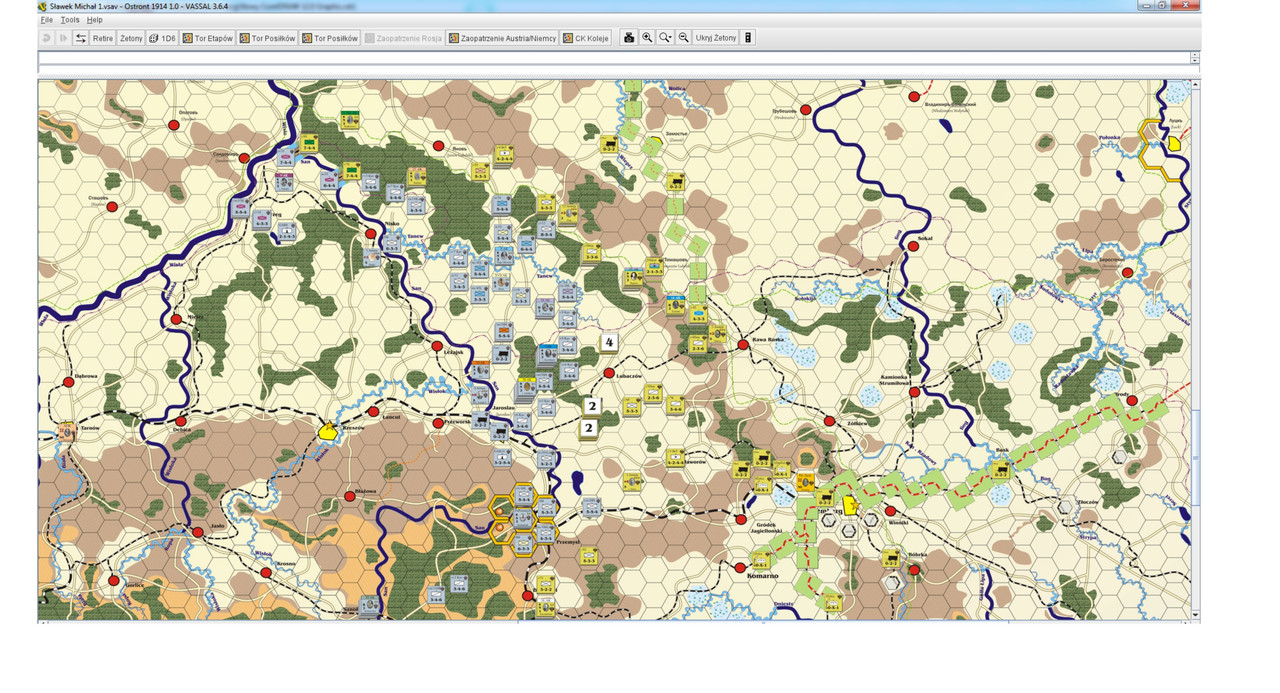Click the Retire button
This screenshot has width=1280, height=693.
pos(103,38)
